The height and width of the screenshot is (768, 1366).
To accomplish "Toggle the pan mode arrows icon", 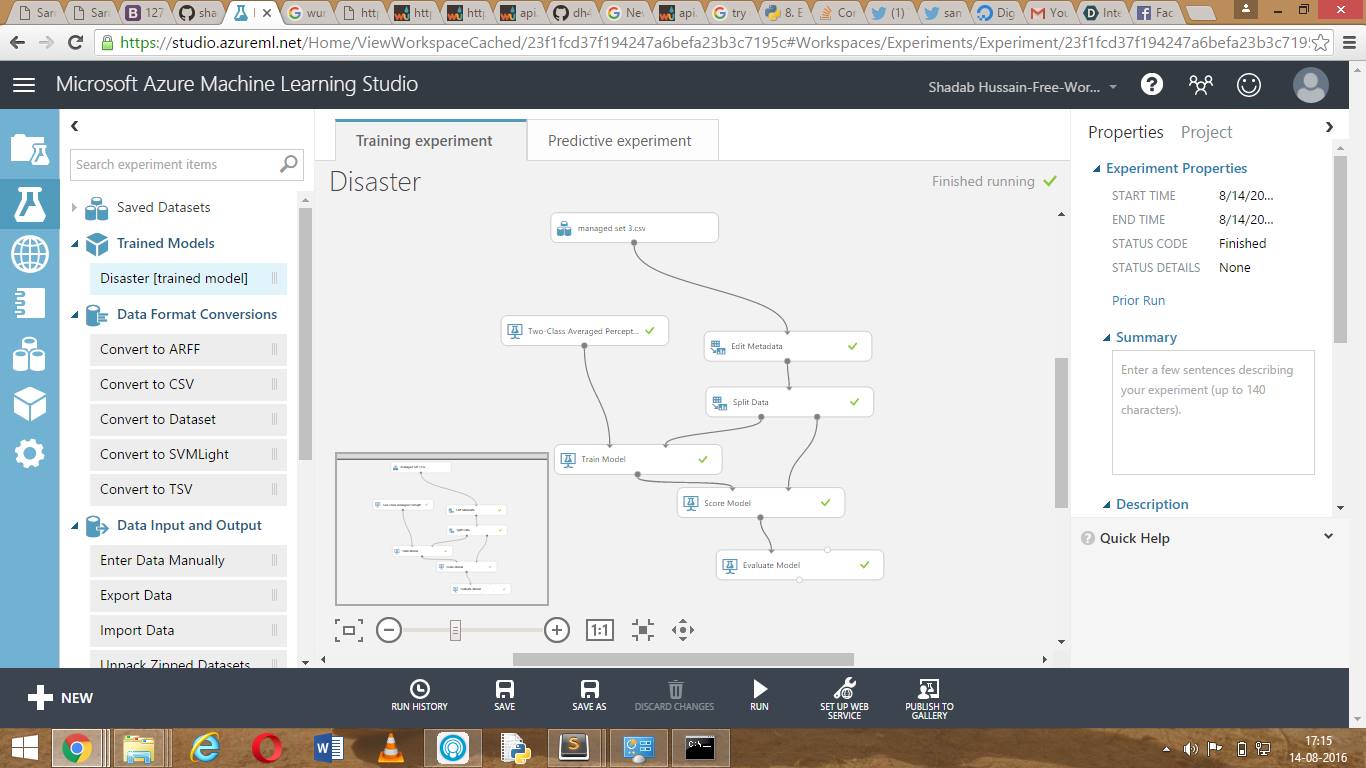I will [683, 629].
